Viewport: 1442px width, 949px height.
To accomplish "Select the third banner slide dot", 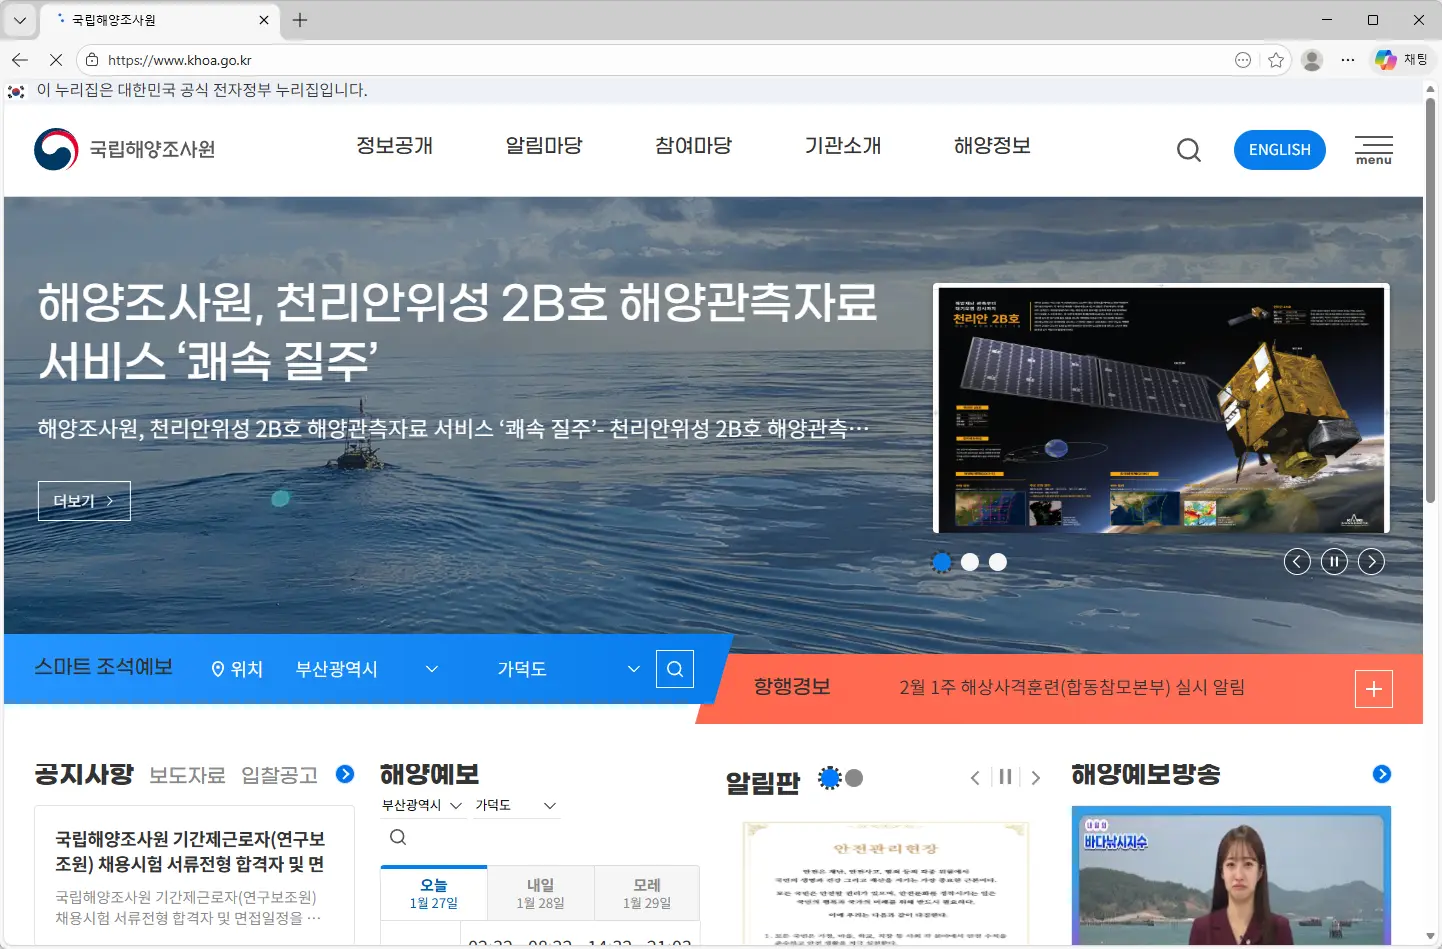I will pyautogui.click(x=997, y=562).
